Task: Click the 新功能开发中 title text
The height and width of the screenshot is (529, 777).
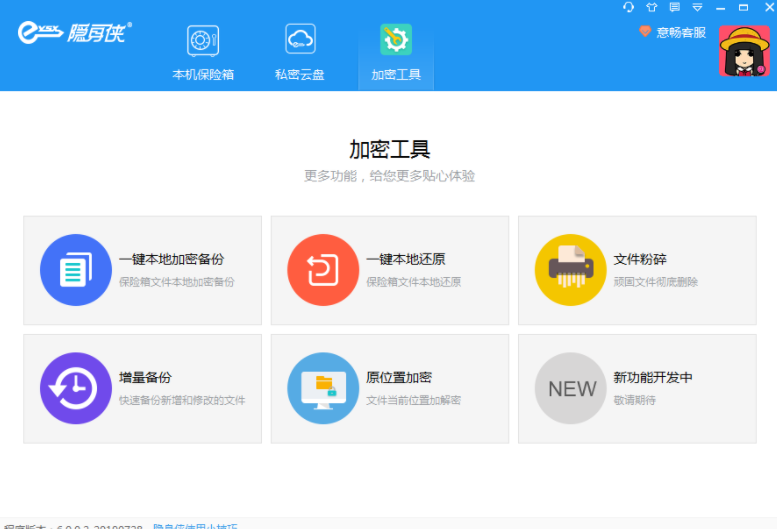Action: coord(653,378)
